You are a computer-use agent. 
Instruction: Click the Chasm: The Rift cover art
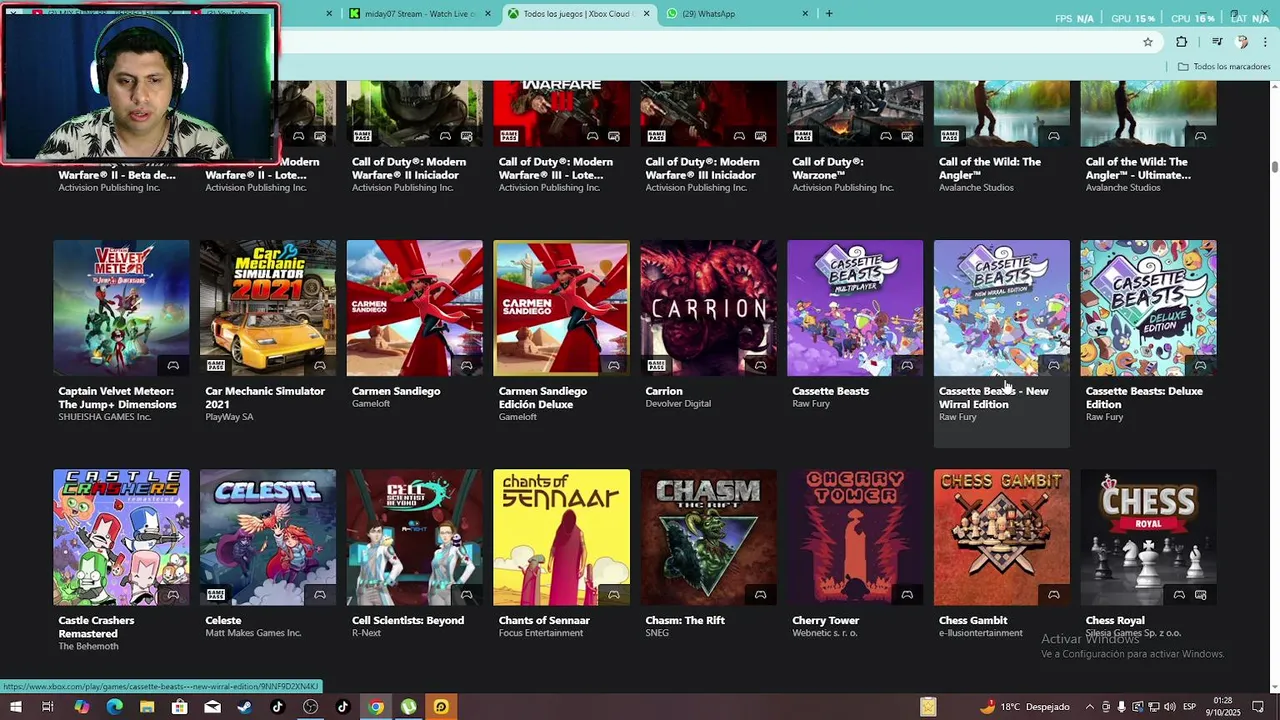point(708,537)
